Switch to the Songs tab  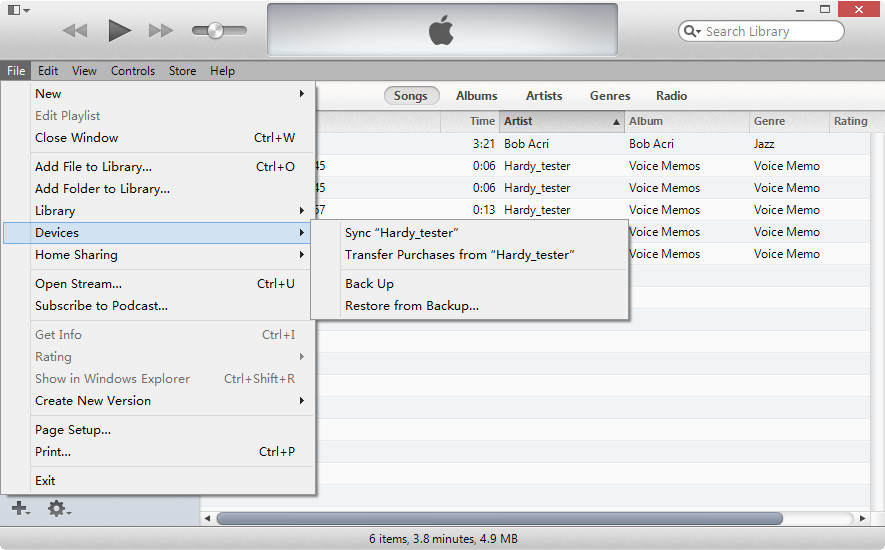click(x=411, y=95)
